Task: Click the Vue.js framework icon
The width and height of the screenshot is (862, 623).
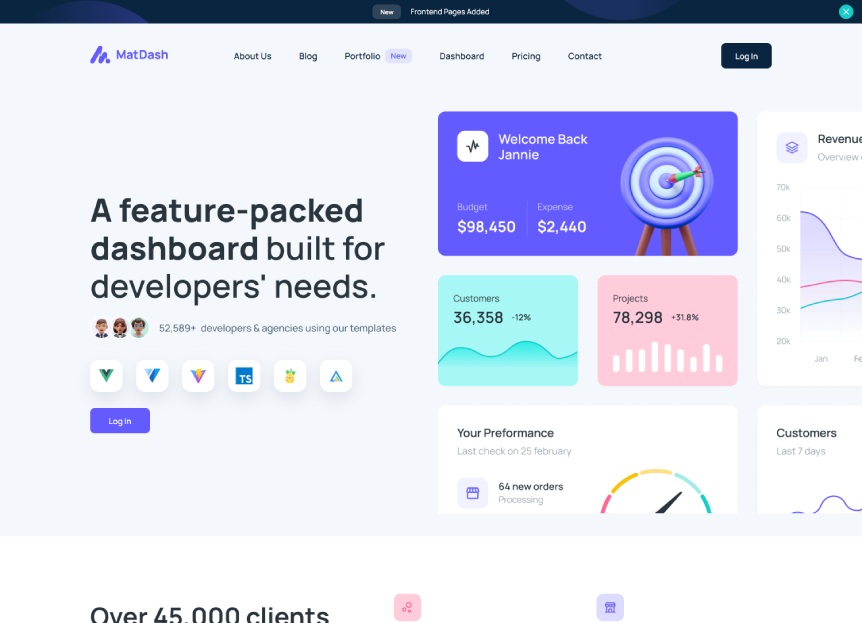Action: [106, 376]
